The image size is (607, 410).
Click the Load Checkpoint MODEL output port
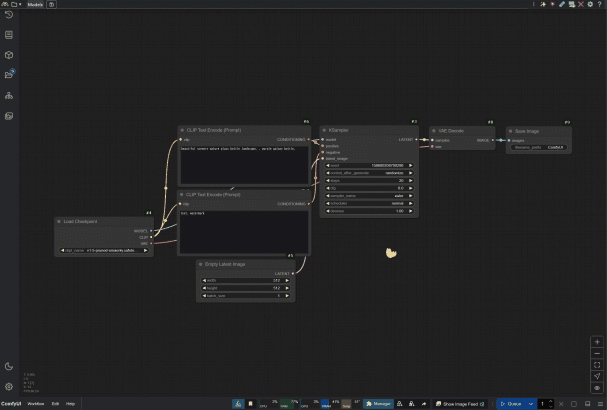(151, 231)
